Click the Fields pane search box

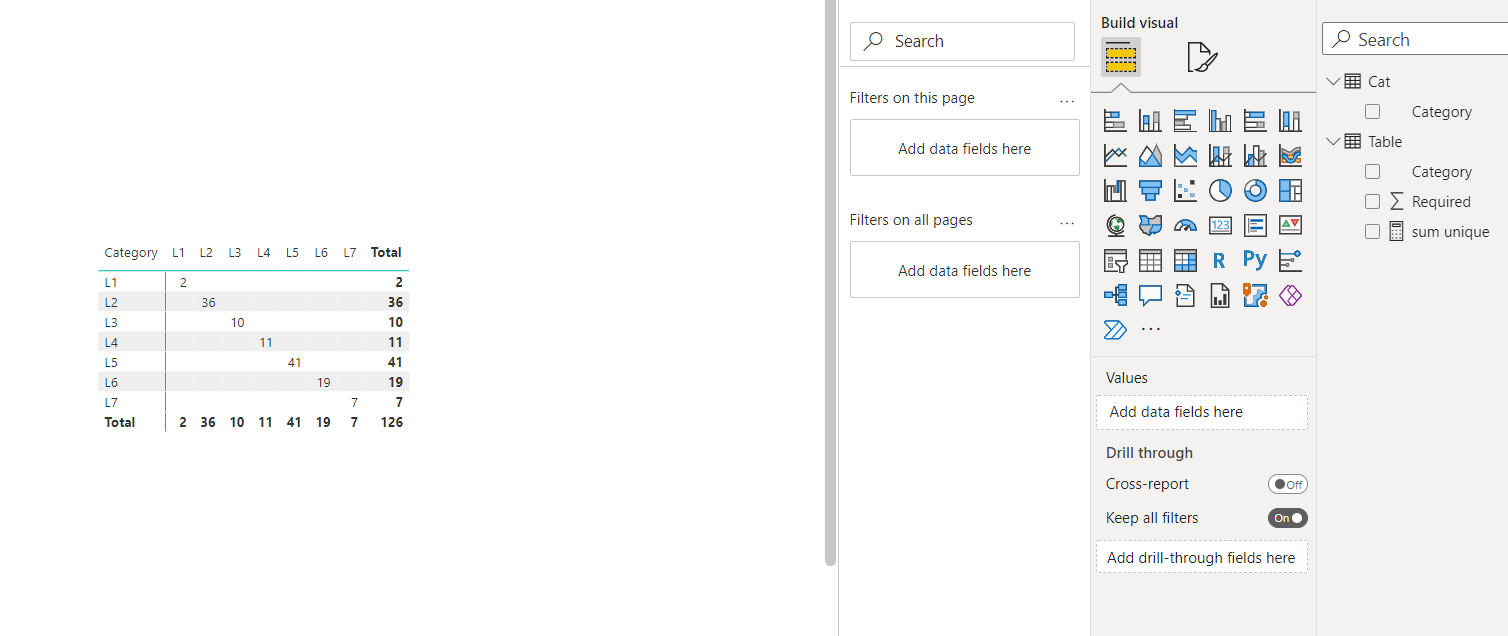click(x=1415, y=40)
